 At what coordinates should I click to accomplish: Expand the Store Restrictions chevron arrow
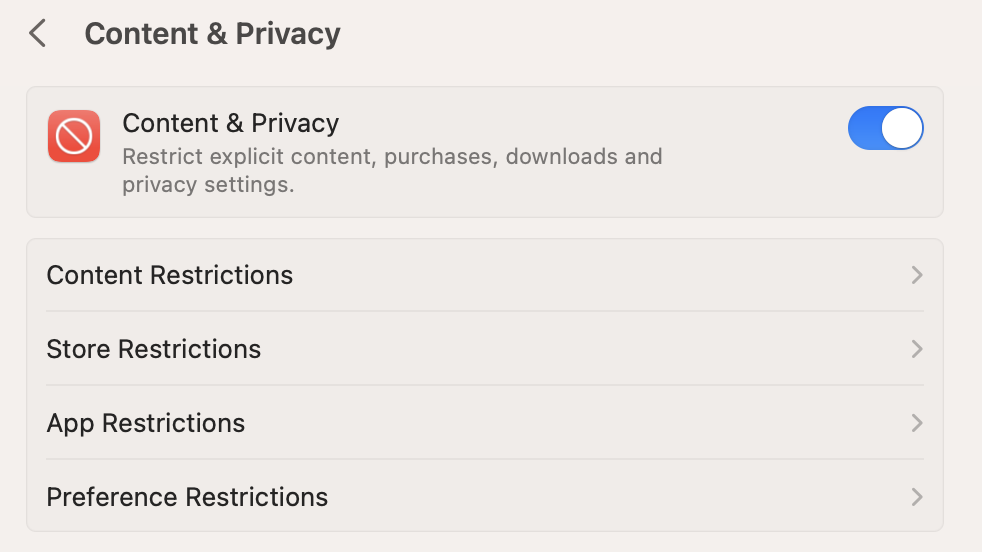917,349
